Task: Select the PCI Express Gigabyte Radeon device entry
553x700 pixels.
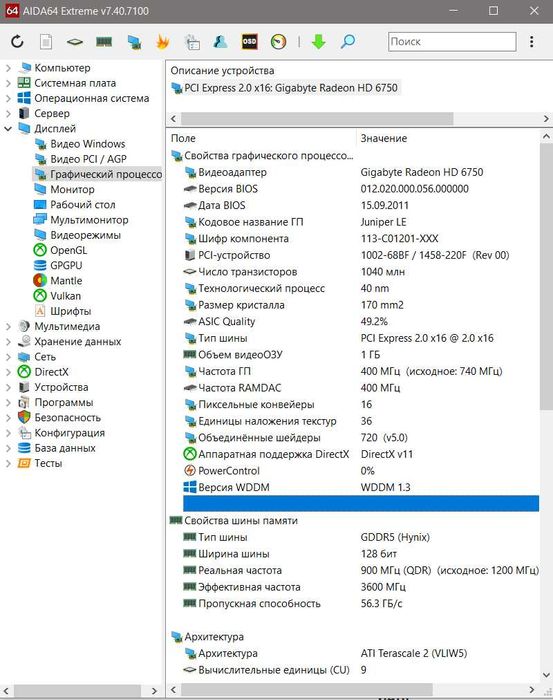Action: [x=285, y=88]
